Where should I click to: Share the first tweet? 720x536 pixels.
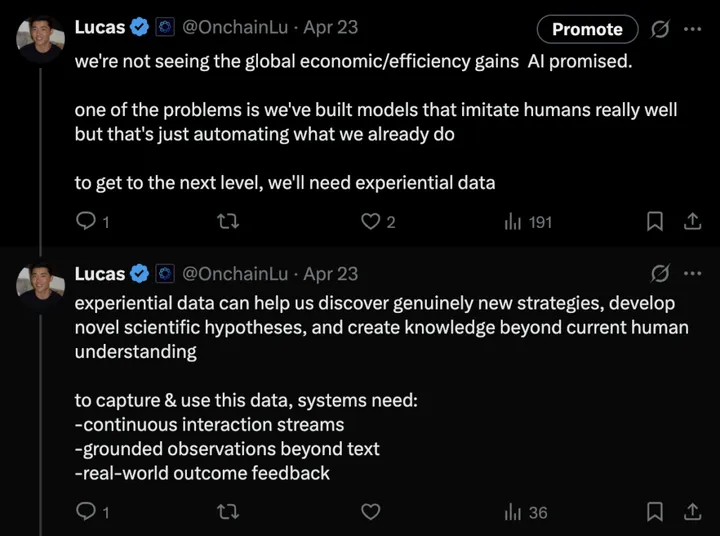click(x=691, y=222)
